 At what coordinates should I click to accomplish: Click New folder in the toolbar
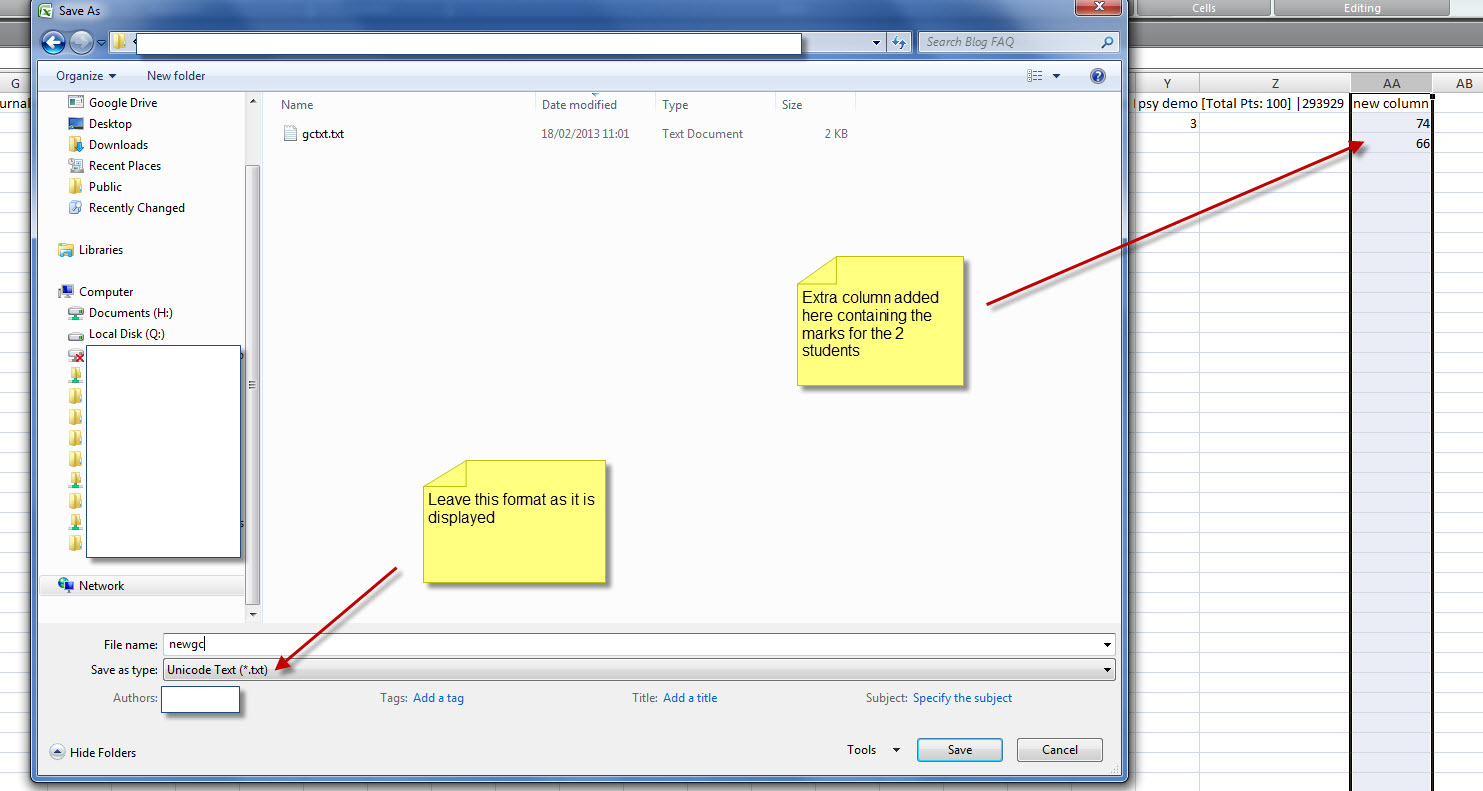click(176, 76)
